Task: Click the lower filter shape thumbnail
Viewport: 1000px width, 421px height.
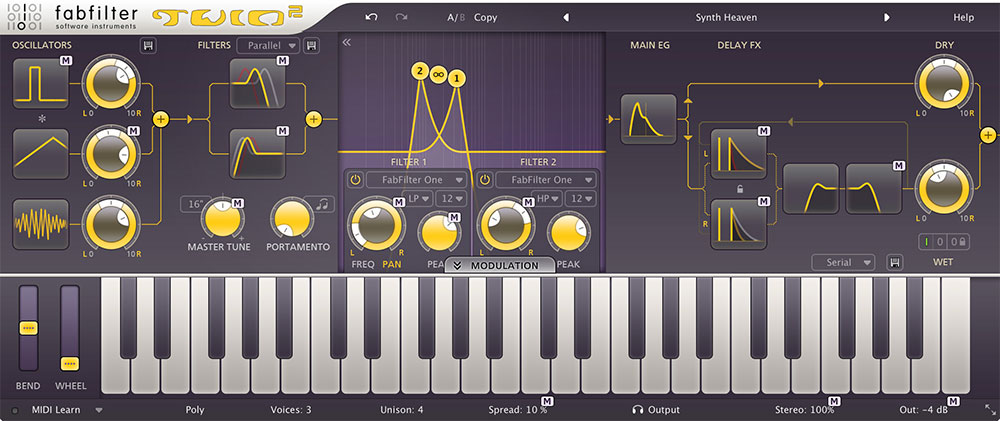Action: [257, 154]
